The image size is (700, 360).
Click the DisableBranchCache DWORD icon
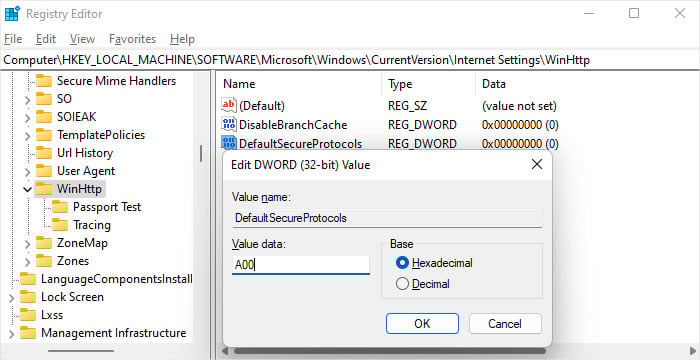tap(229, 125)
